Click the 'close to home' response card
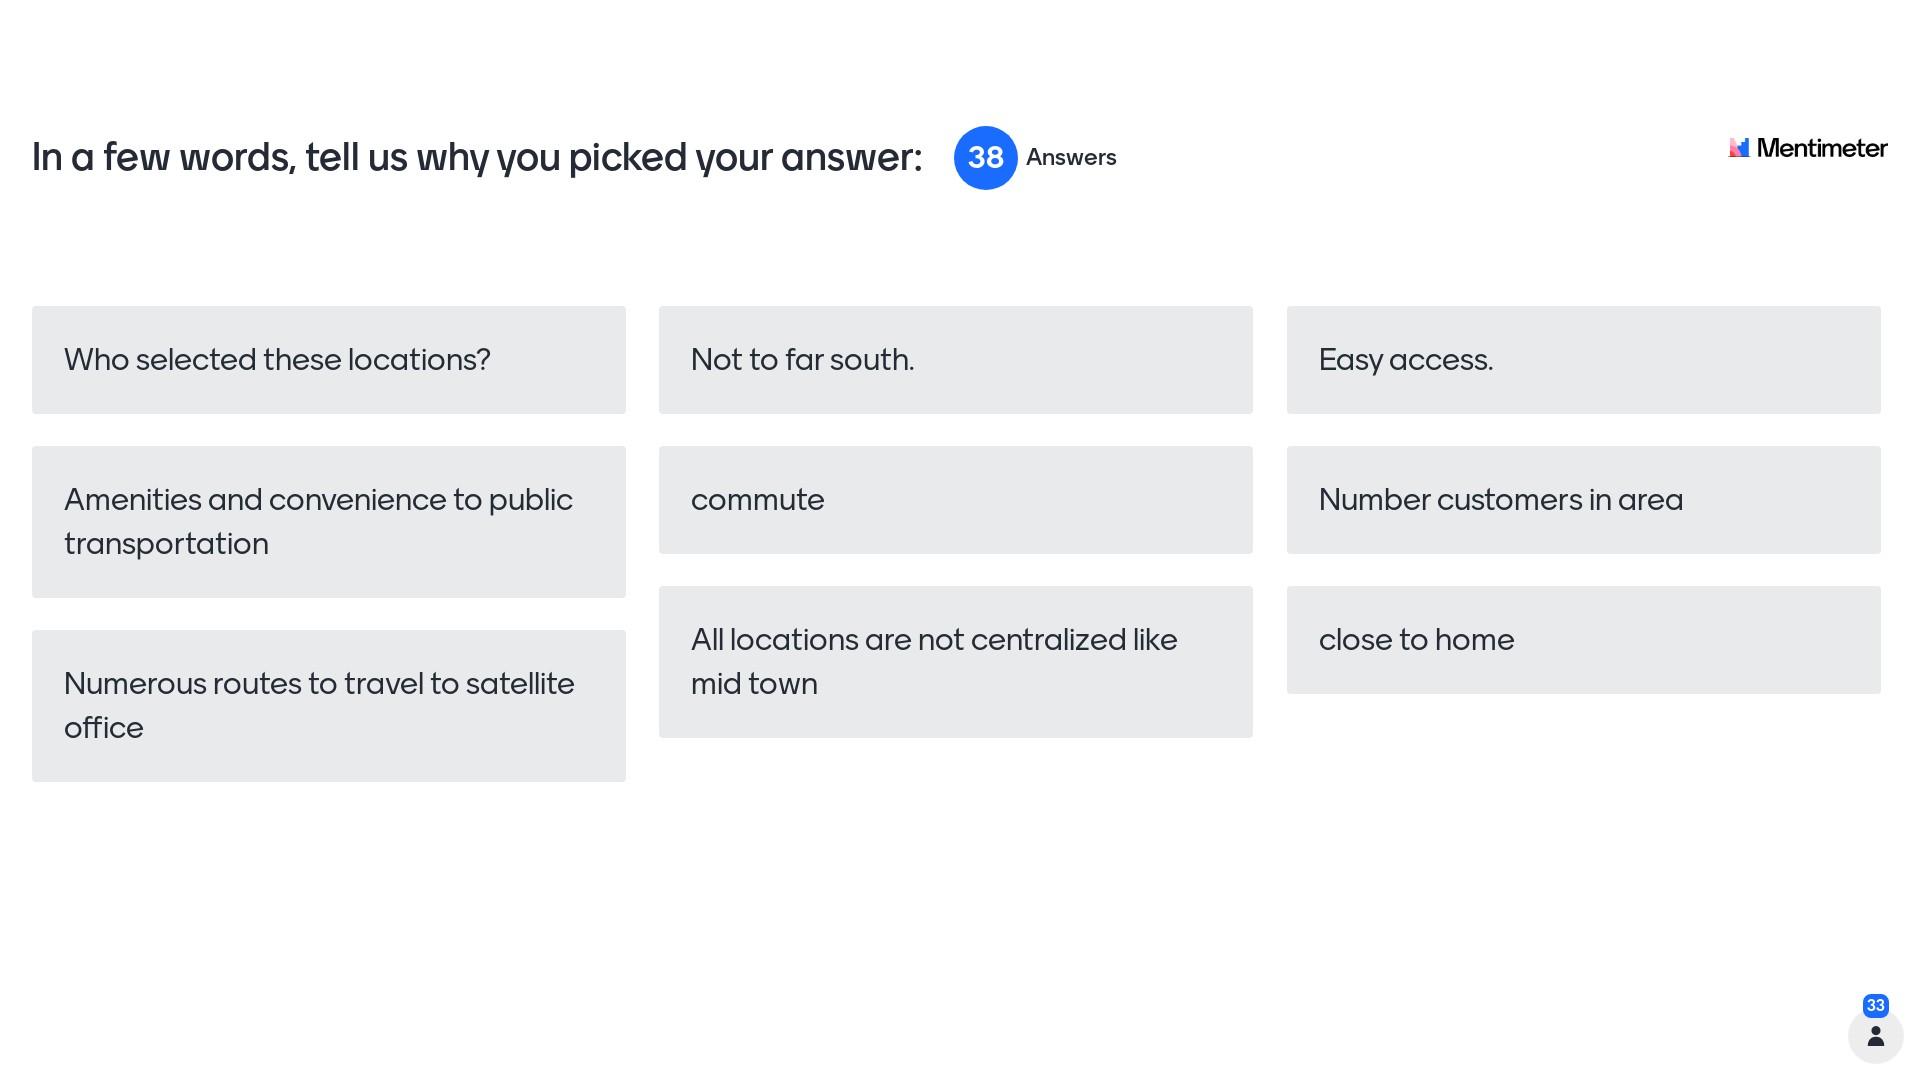 1583,640
